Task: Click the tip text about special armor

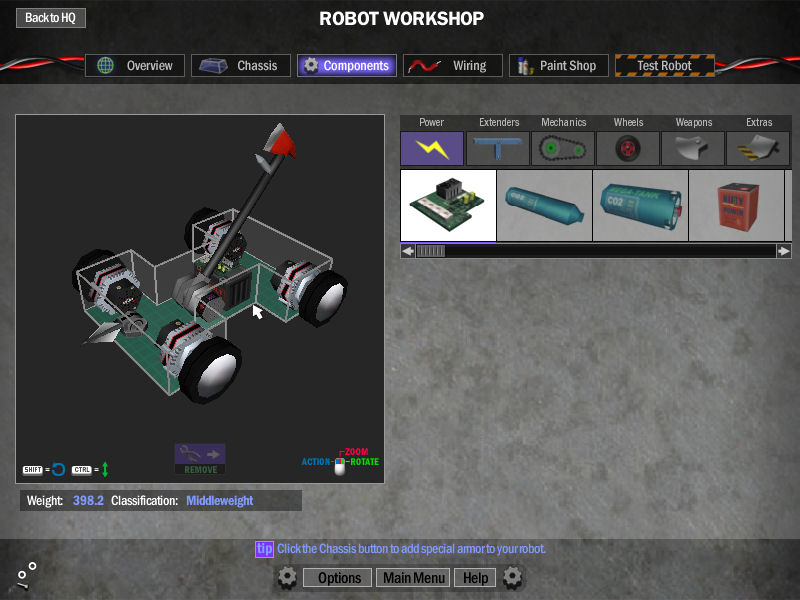Action: (411, 549)
